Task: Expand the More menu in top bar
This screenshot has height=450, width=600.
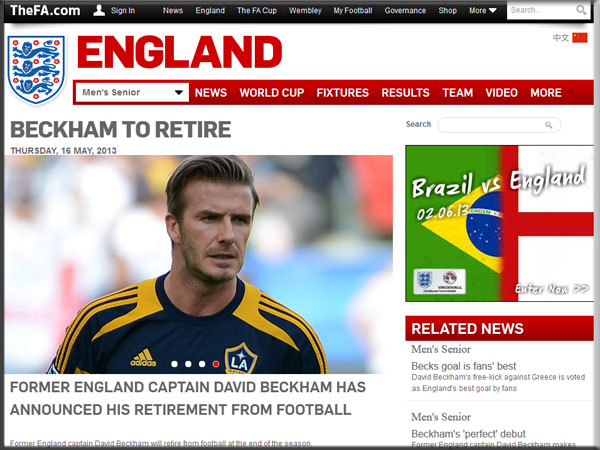Action: coord(483,11)
